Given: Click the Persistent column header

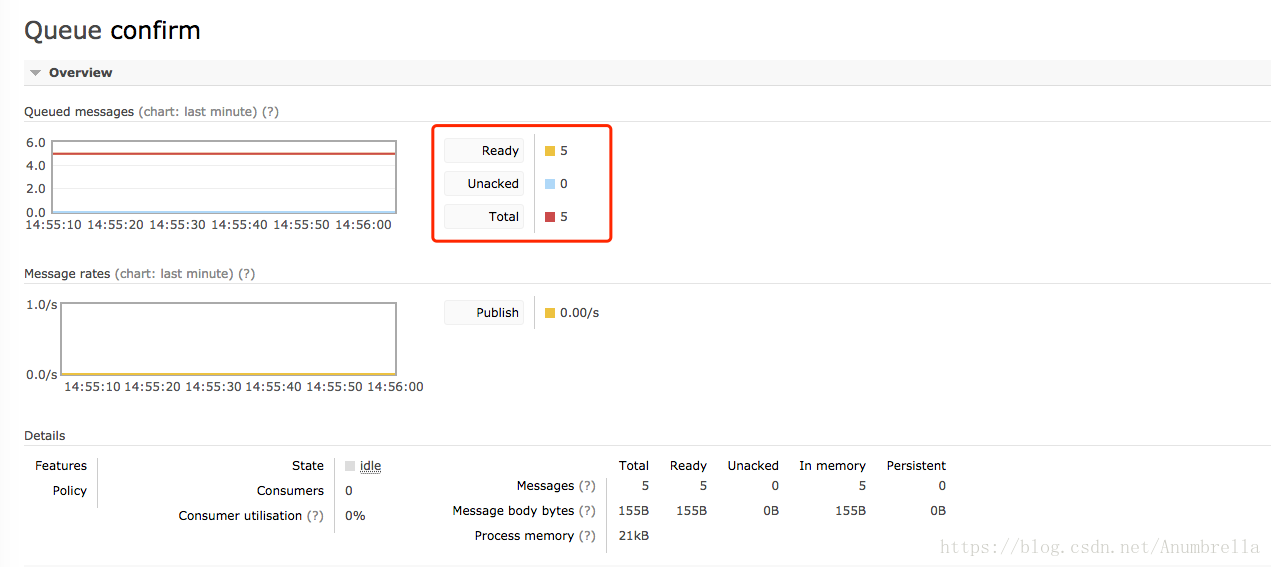Looking at the screenshot, I should tap(916, 466).
